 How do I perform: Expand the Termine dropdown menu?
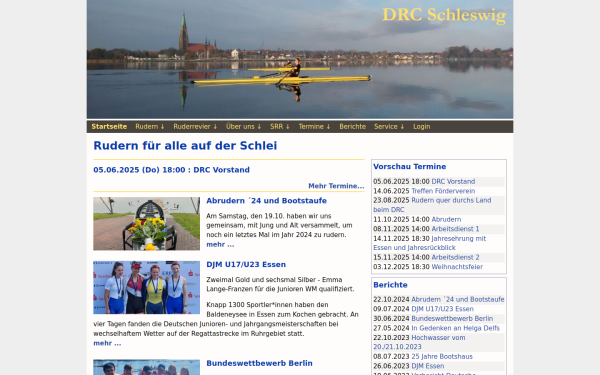click(x=314, y=127)
